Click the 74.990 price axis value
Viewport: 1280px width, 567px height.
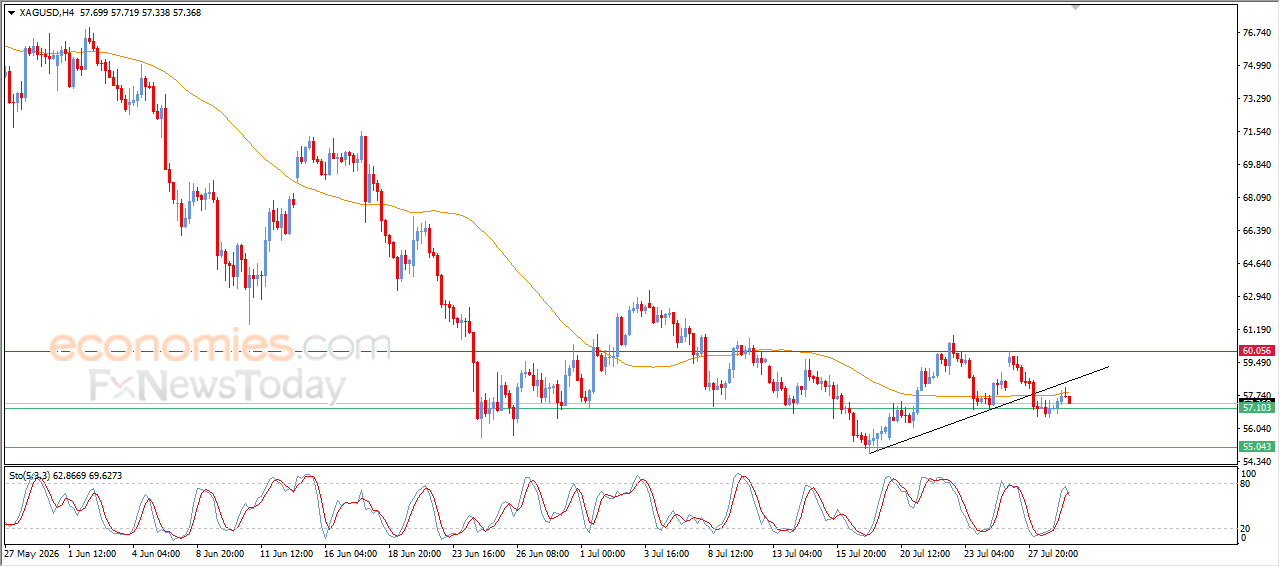[x=1258, y=66]
